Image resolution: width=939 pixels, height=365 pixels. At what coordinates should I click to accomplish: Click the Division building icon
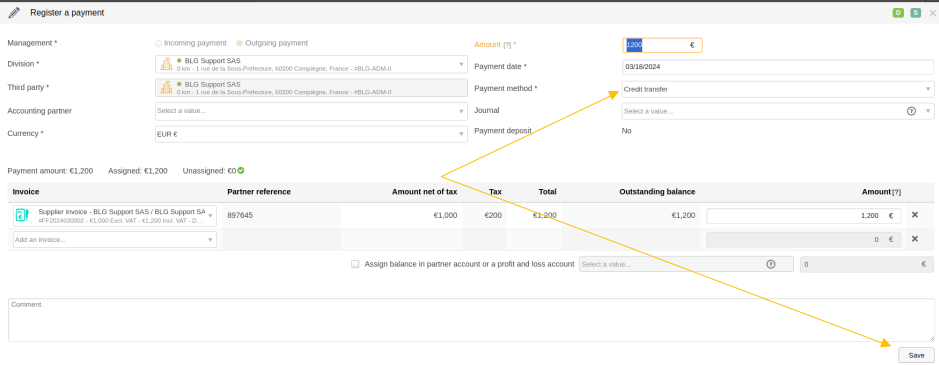coord(166,64)
